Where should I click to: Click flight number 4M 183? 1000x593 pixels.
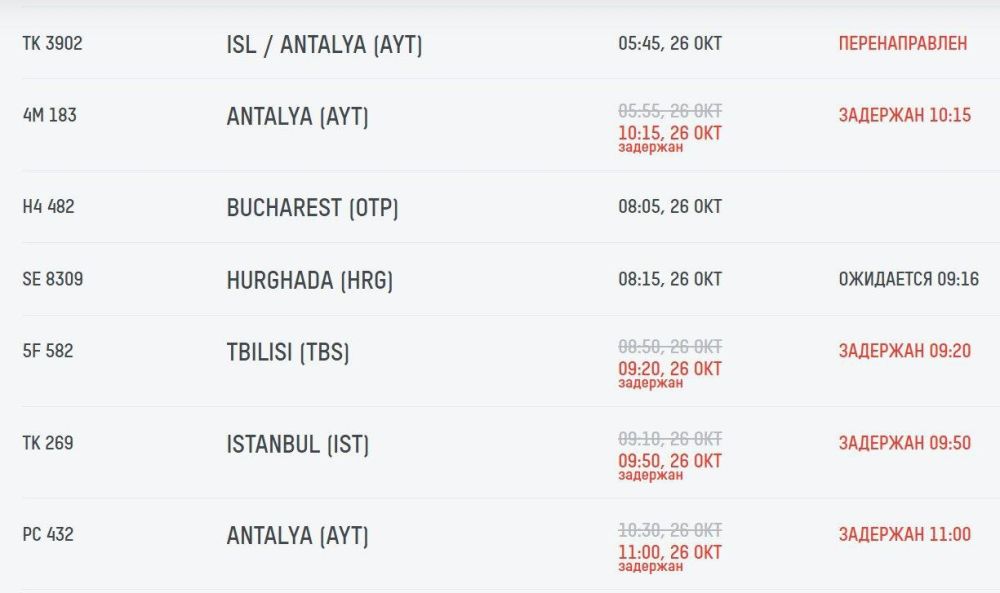tap(49, 115)
